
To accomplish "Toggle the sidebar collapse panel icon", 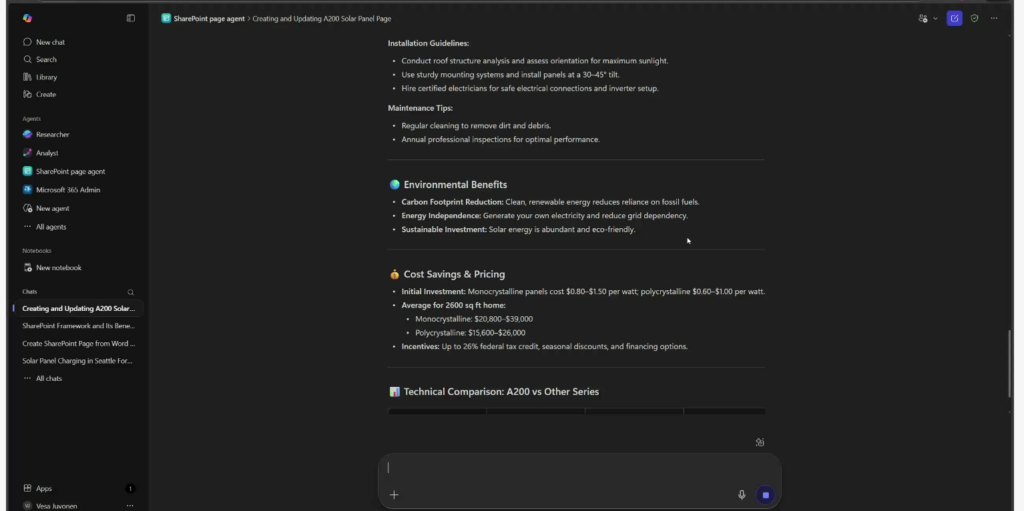I will tap(130, 18).
